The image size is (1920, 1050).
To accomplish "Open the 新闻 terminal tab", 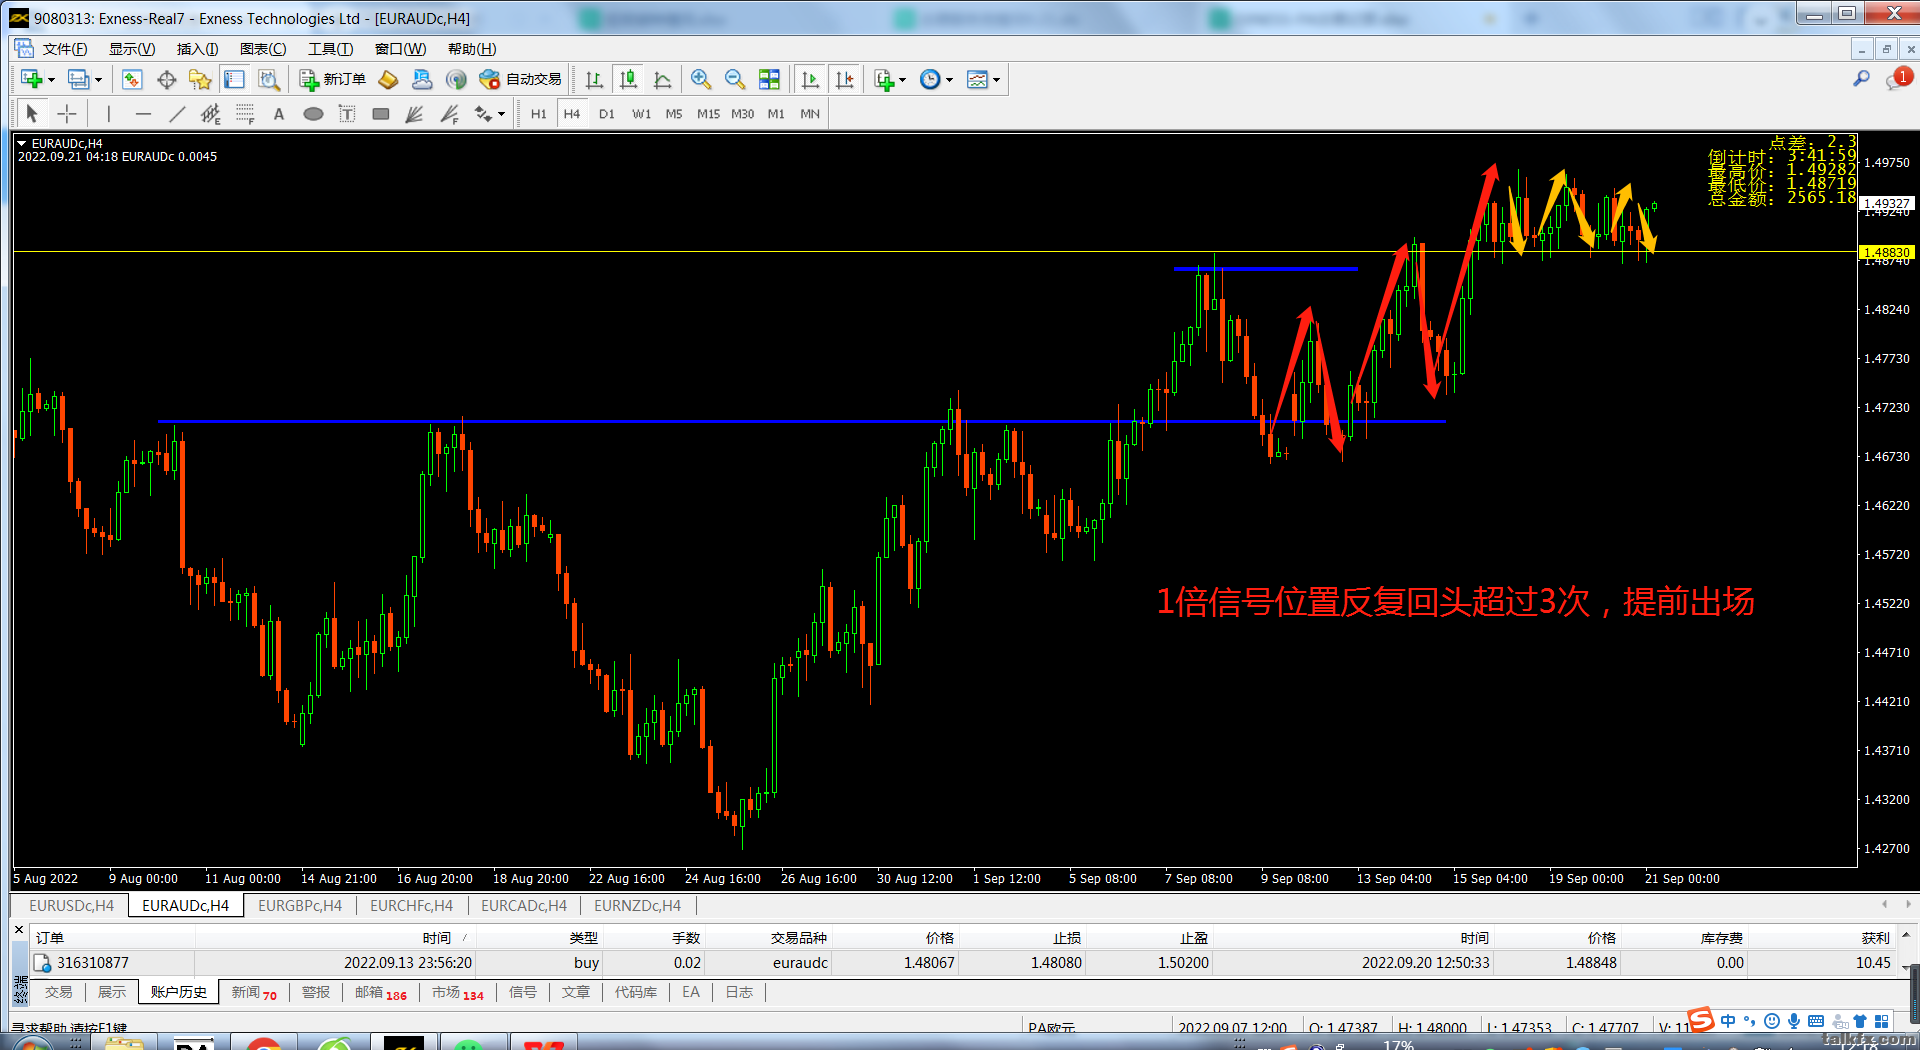I will [x=254, y=992].
